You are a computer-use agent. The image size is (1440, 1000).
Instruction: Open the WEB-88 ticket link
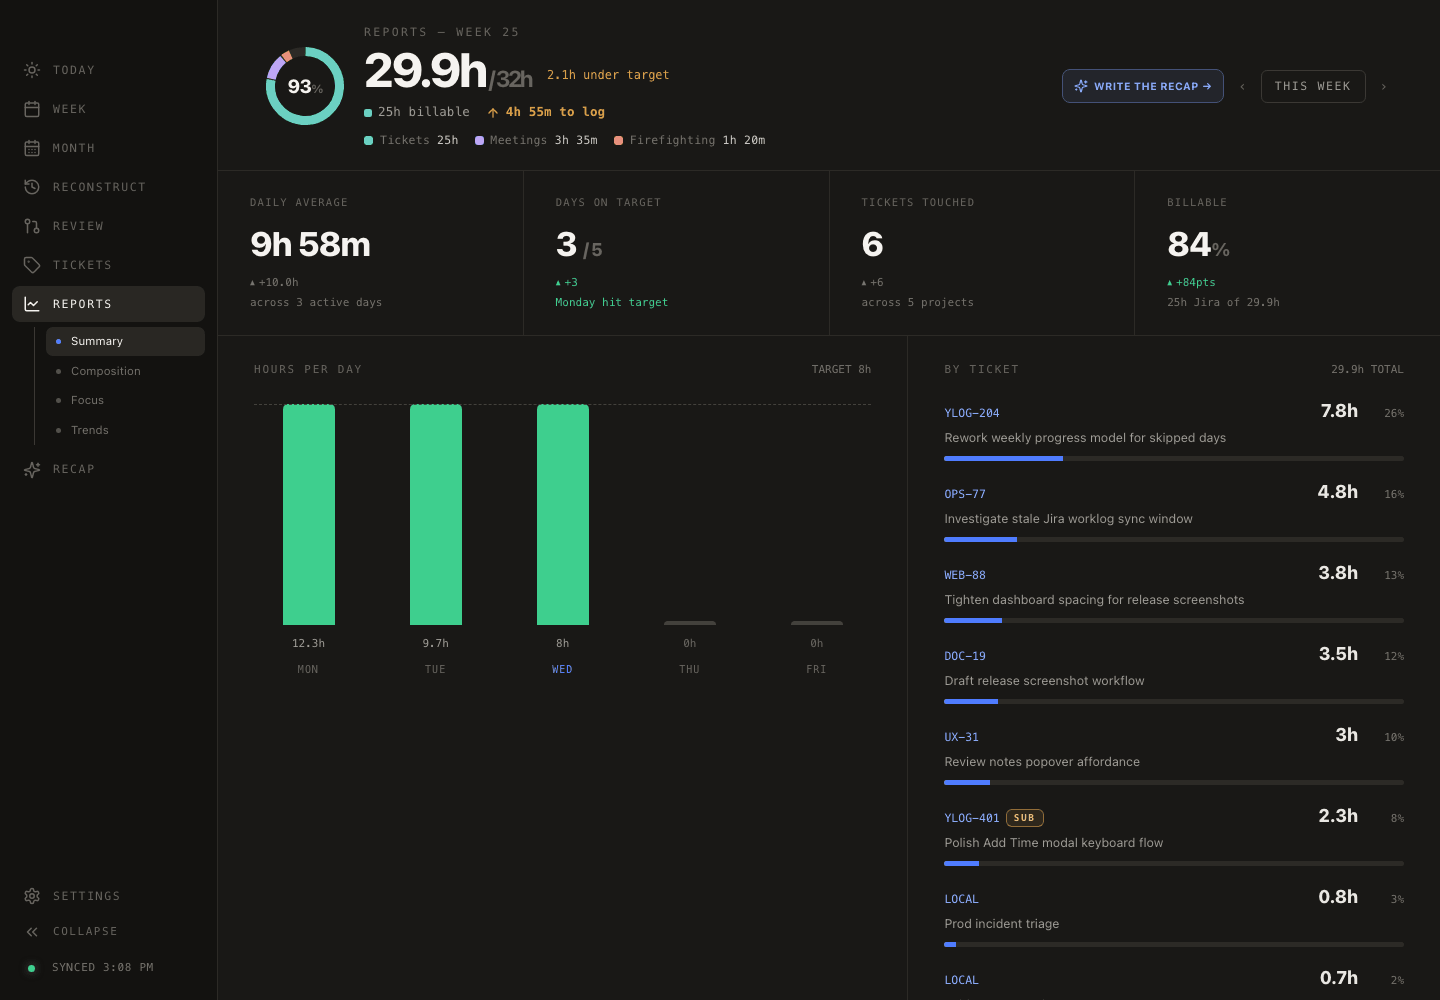(965, 575)
